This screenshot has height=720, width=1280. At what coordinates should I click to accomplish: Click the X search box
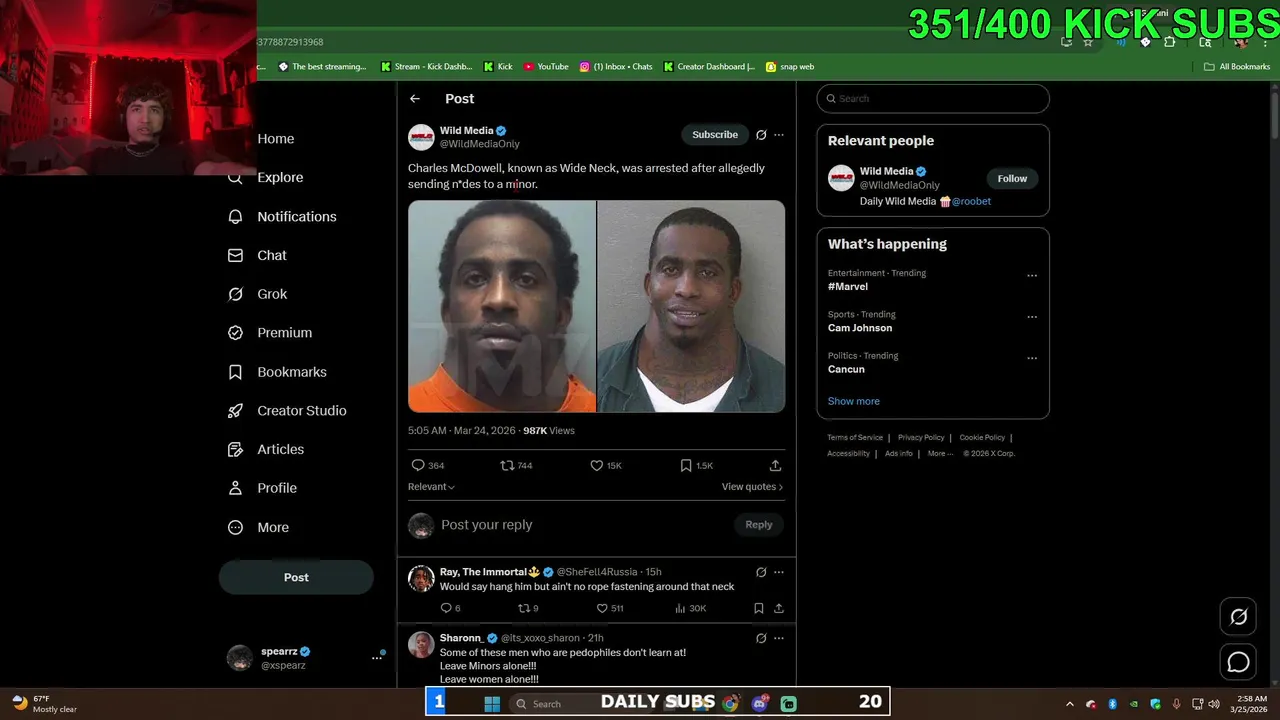point(933,99)
